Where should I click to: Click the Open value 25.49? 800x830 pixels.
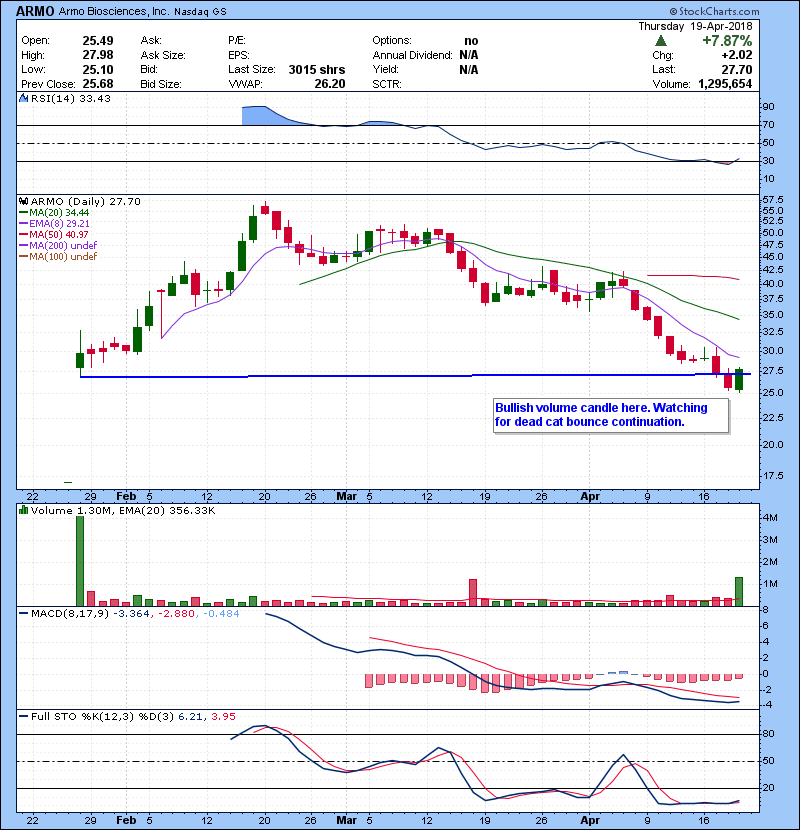click(97, 41)
